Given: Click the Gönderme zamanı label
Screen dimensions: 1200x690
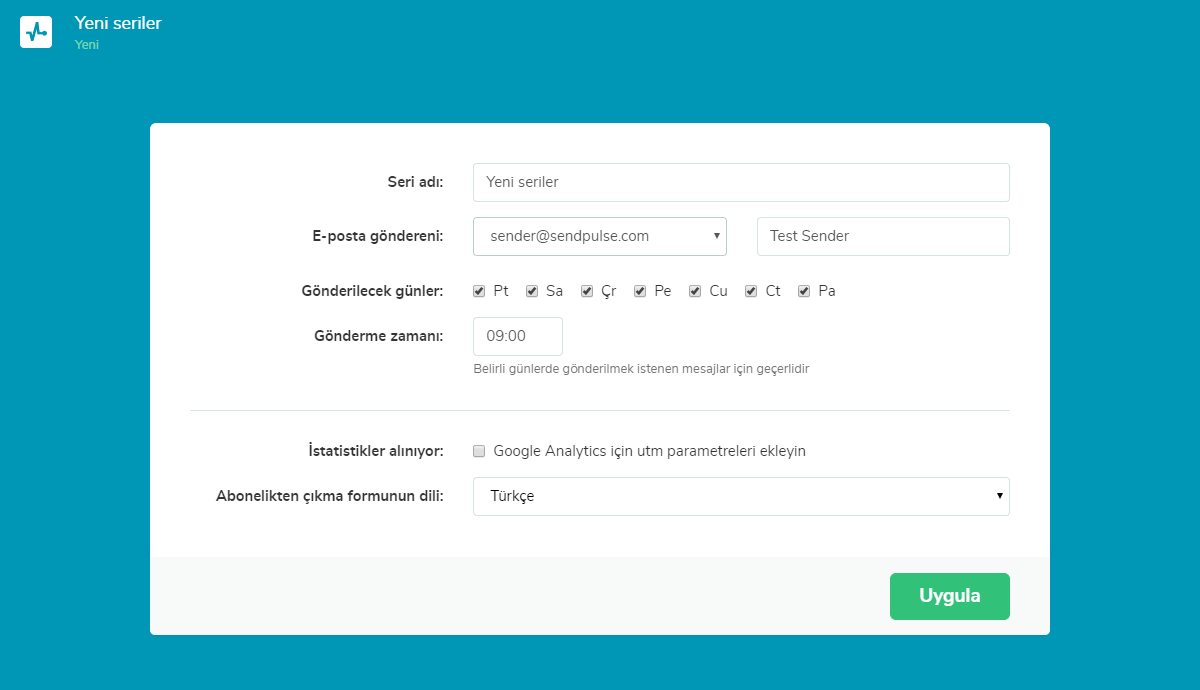Looking at the screenshot, I should (379, 336).
